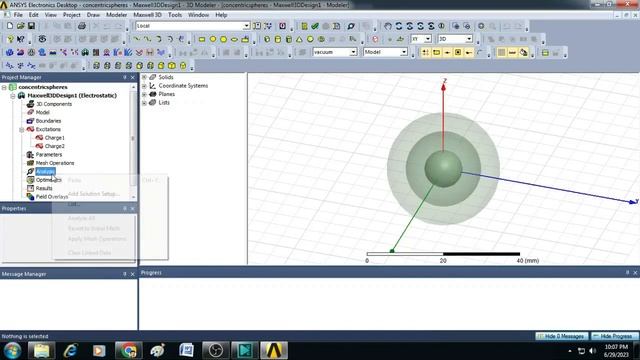Click the context help arrow-question icon
640x360 pixels.
(21, 39)
